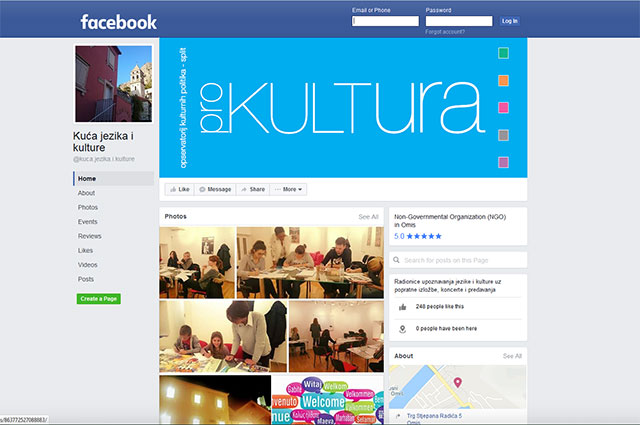Click the green Create a Page button
The height and width of the screenshot is (425, 640).
tap(98, 299)
